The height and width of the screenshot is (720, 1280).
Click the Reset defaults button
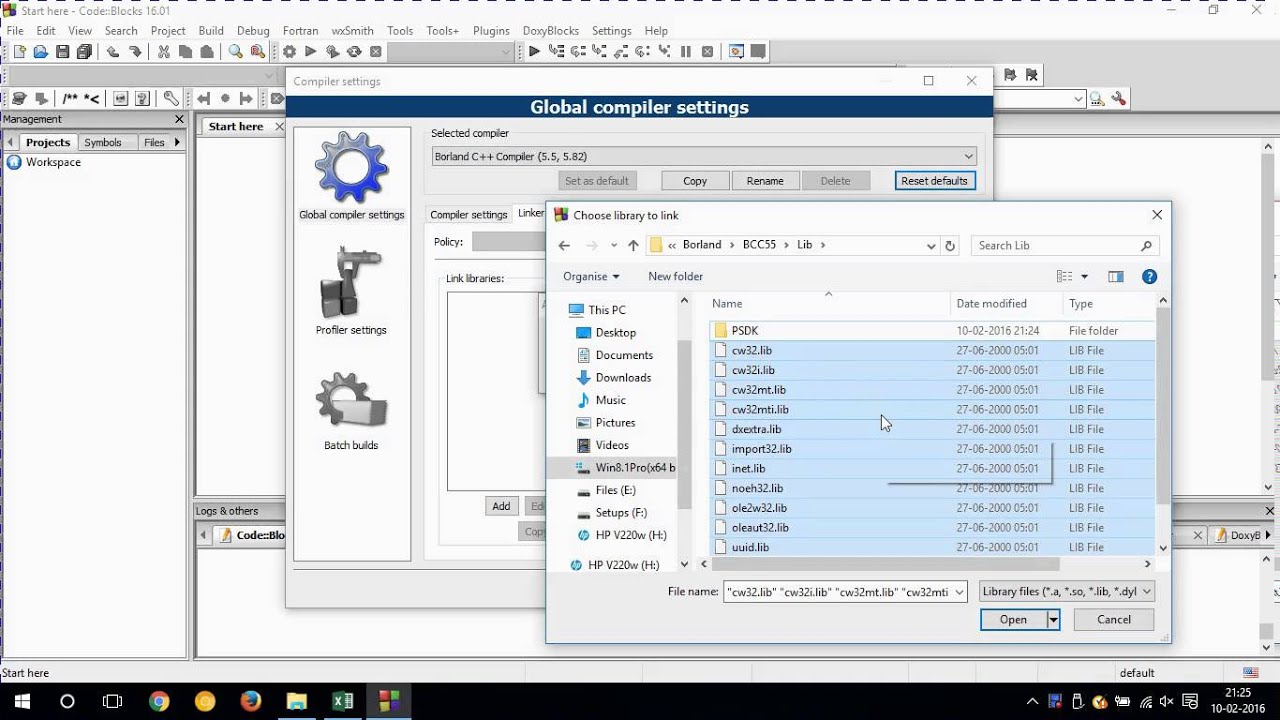pyautogui.click(x=935, y=181)
